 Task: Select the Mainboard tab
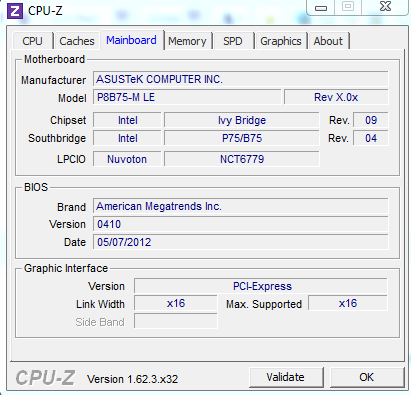coord(131,40)
